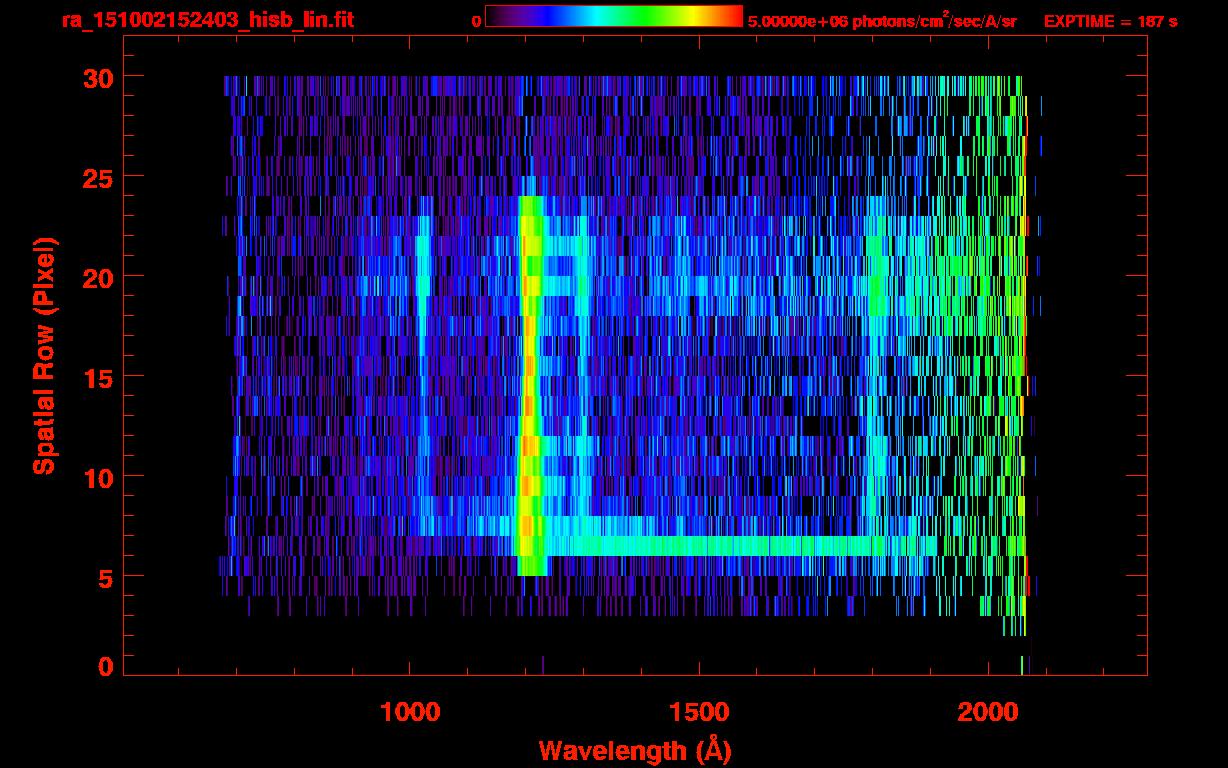Click the EXPTIME = 187 s text
This screenshot has width=1228, height=768.
coord(1110,21)
